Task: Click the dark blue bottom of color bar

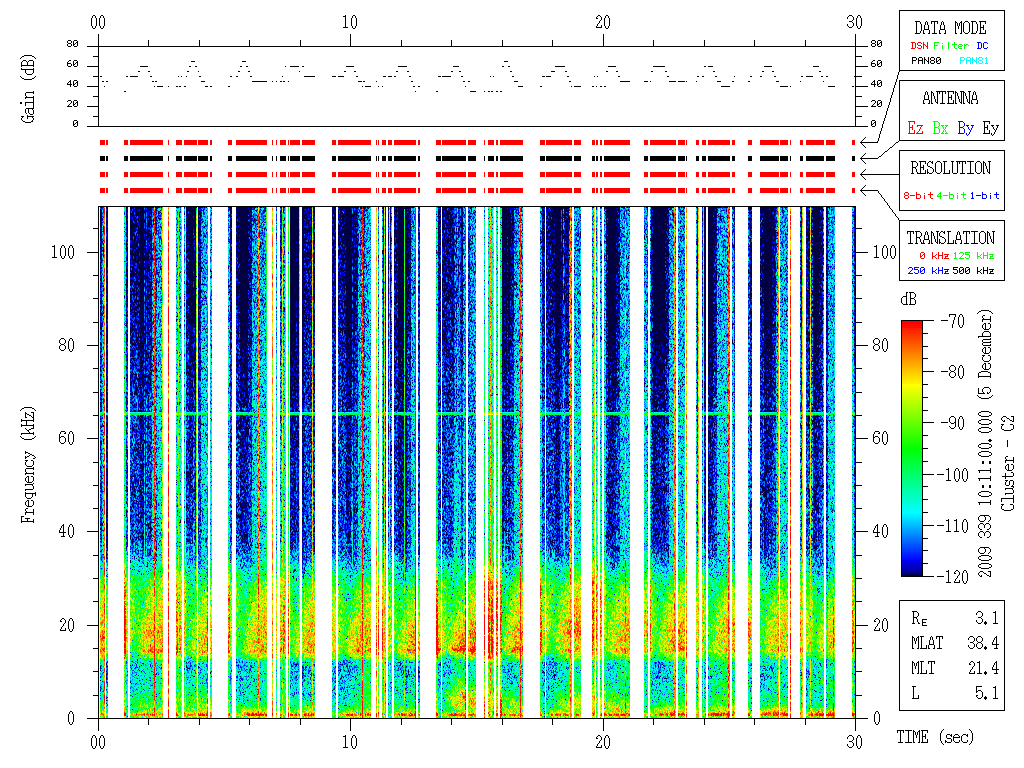Action: (x=912, y=571)
